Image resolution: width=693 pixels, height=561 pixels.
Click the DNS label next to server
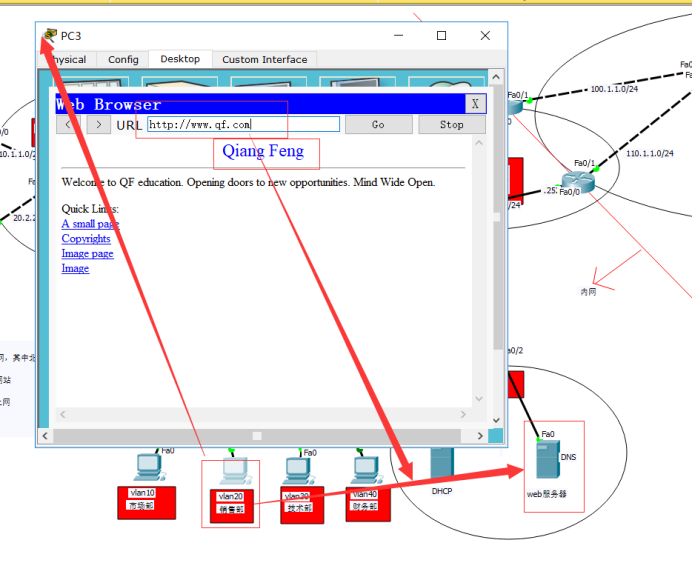coord(568,457)
